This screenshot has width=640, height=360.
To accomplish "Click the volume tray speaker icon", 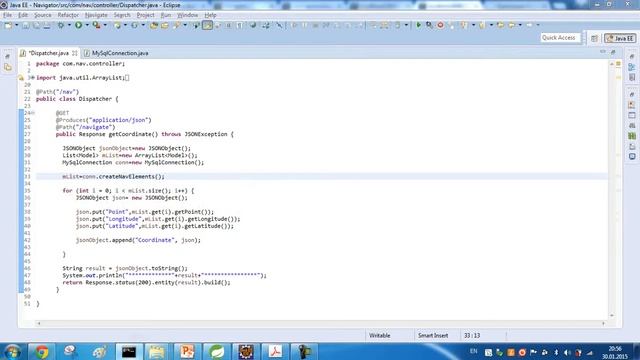I will (567, 352).
